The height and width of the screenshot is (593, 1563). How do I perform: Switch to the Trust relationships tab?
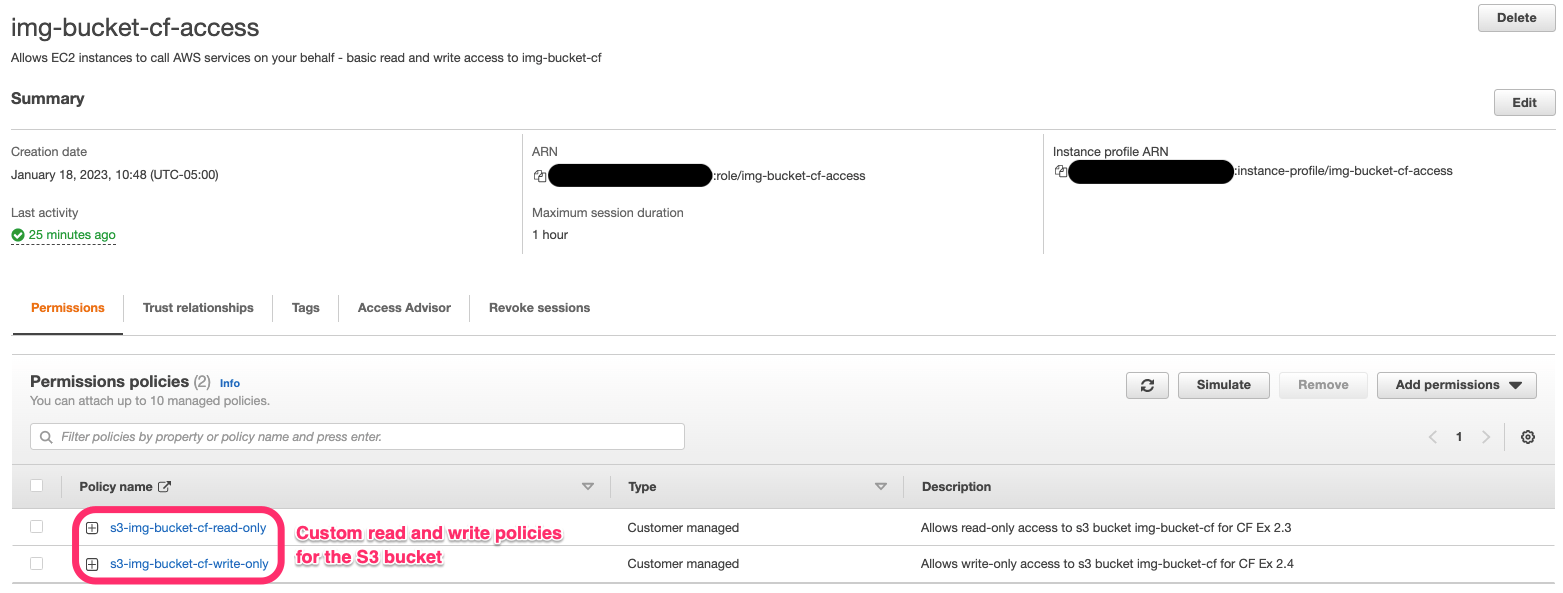[198, 308]
